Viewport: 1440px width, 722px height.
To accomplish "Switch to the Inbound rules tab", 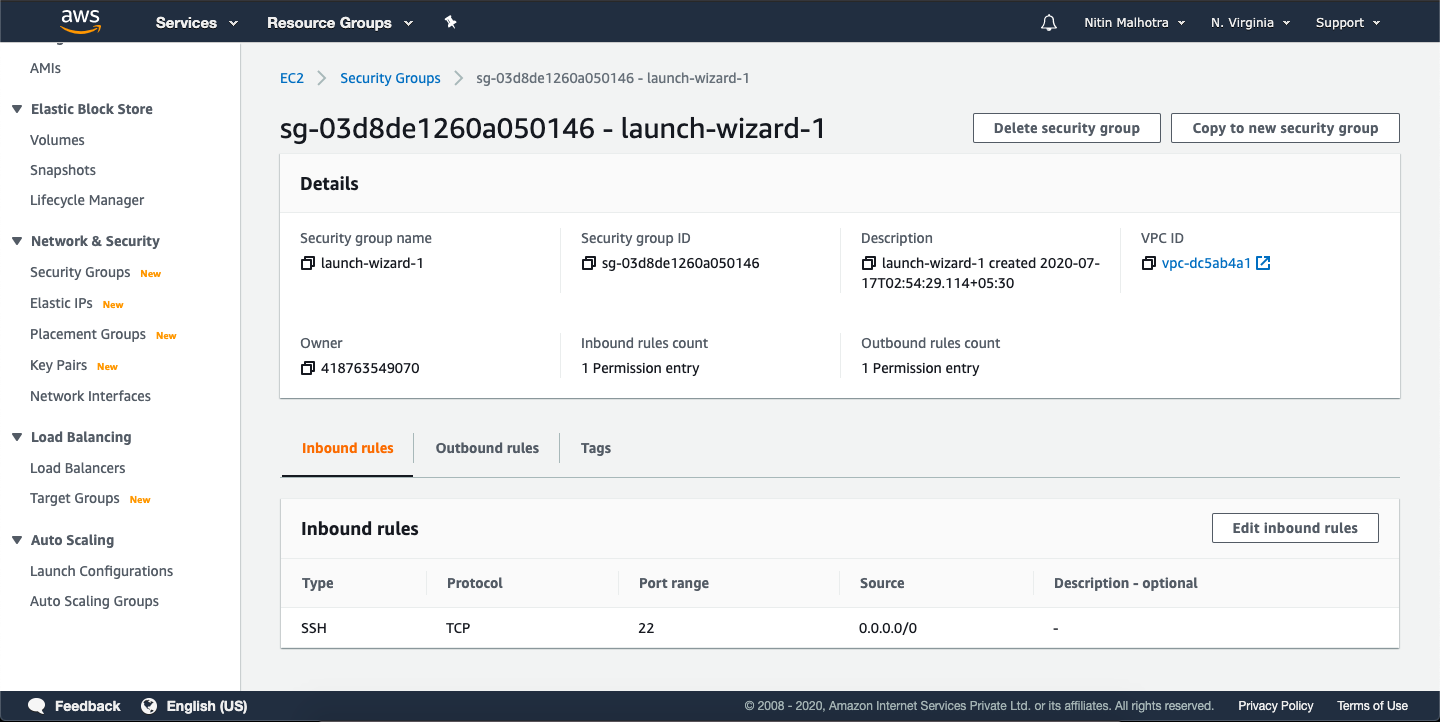I will pyautogui.click(x=348, y=448).
